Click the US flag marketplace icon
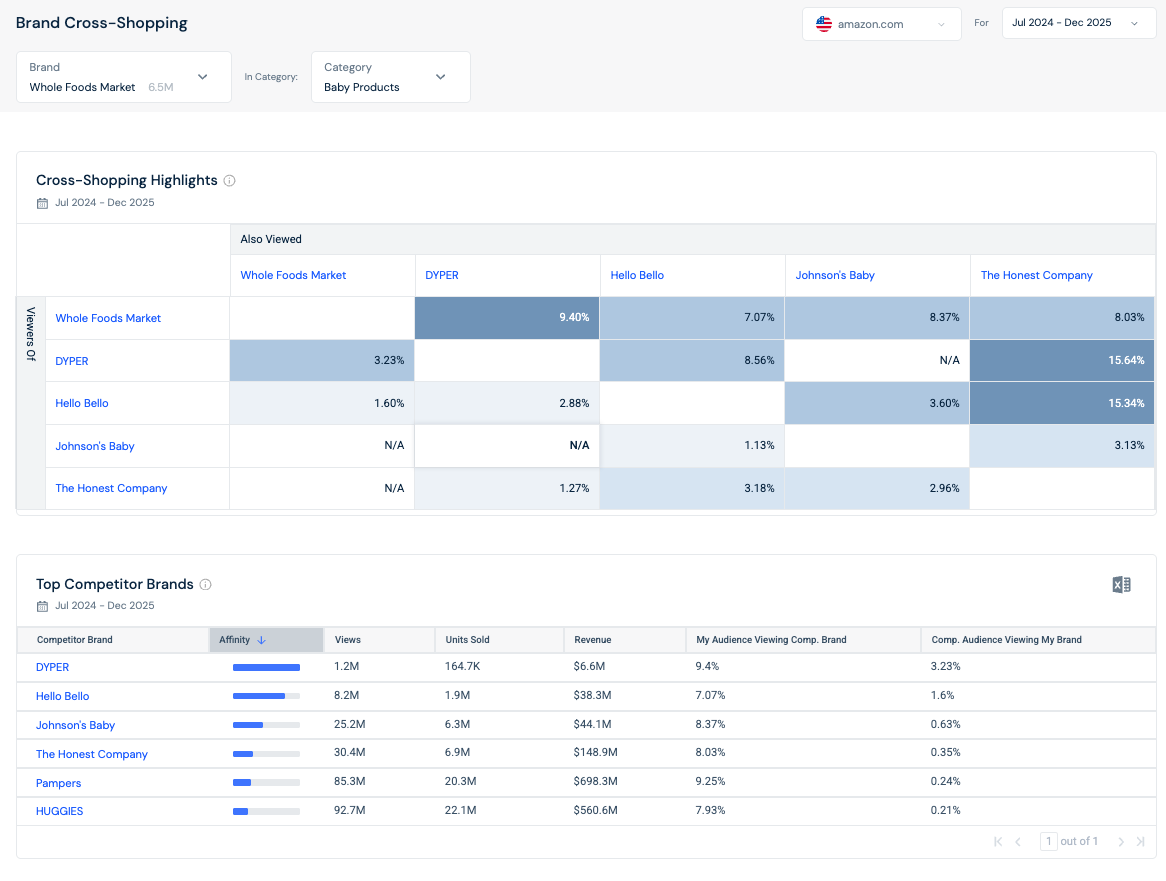 point(823,24)
